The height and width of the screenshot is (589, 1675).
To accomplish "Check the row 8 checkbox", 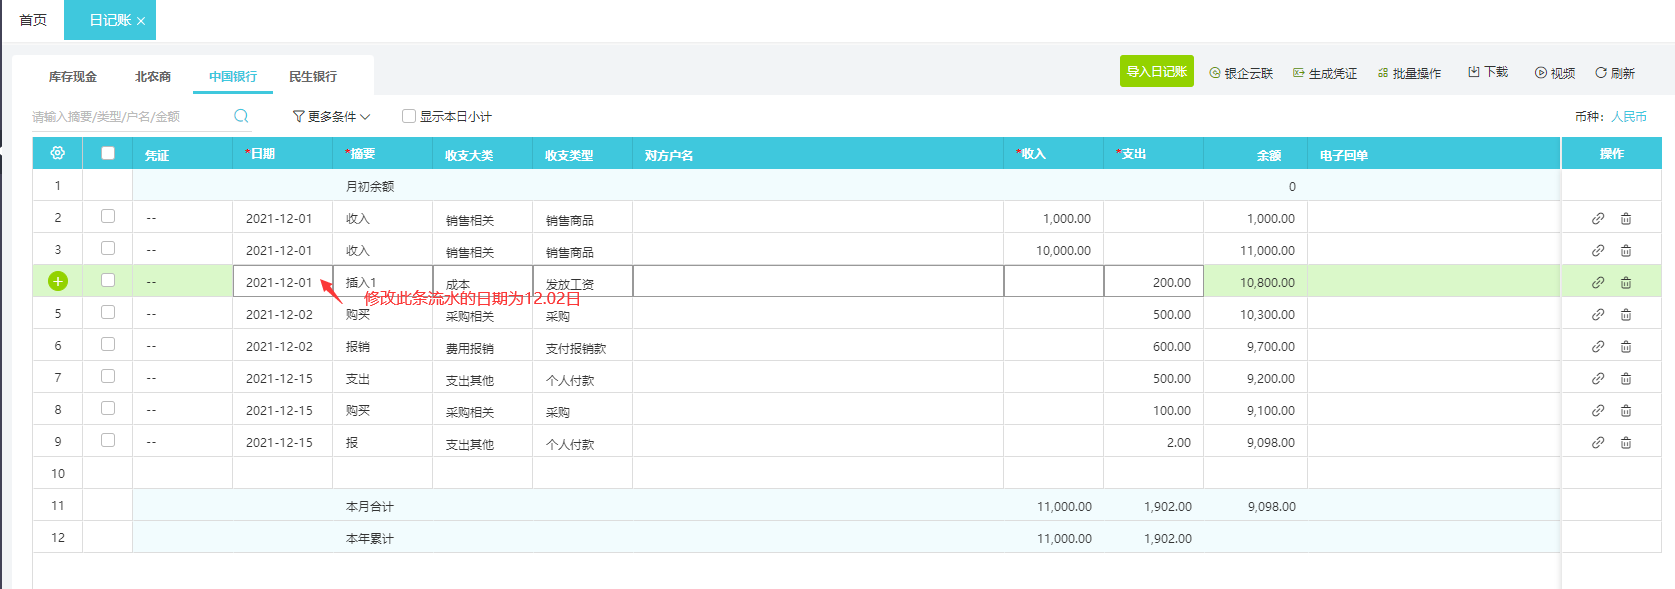I will (x=108, y=408).
